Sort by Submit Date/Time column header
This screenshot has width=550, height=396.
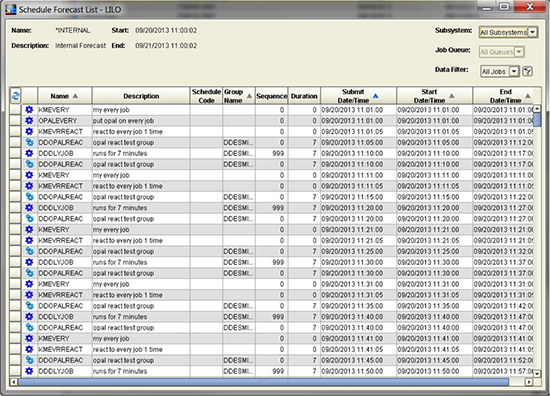(x=358, y=96)
